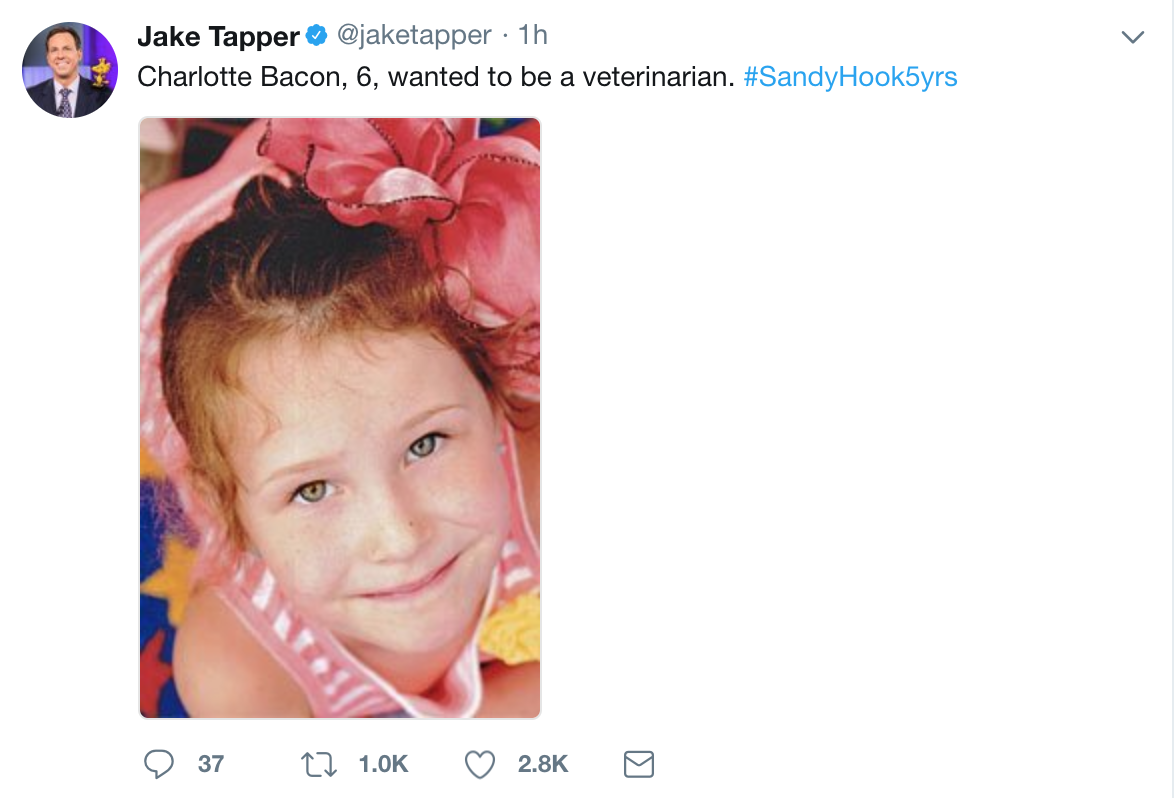This screenshot has width=1174, height=798.
Task: Visit the @jaketapper handle
Action: (414, 36)
